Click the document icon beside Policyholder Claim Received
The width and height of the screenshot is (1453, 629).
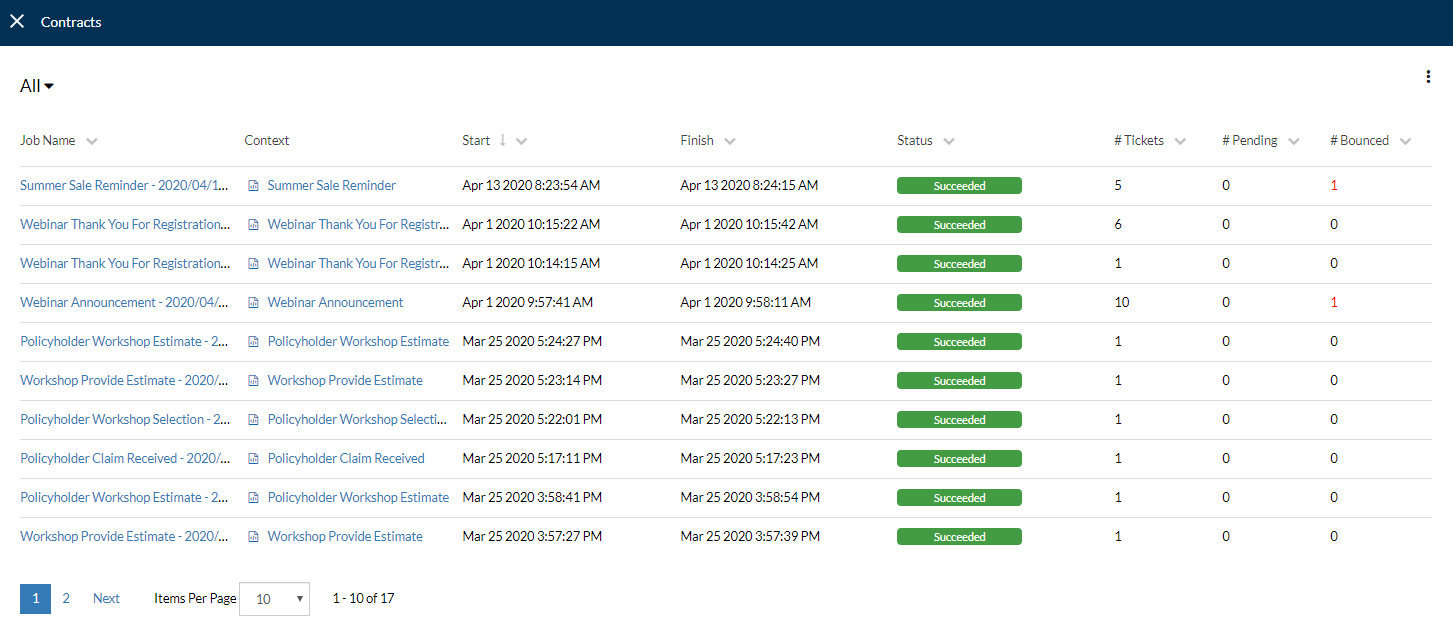[254, 459]
